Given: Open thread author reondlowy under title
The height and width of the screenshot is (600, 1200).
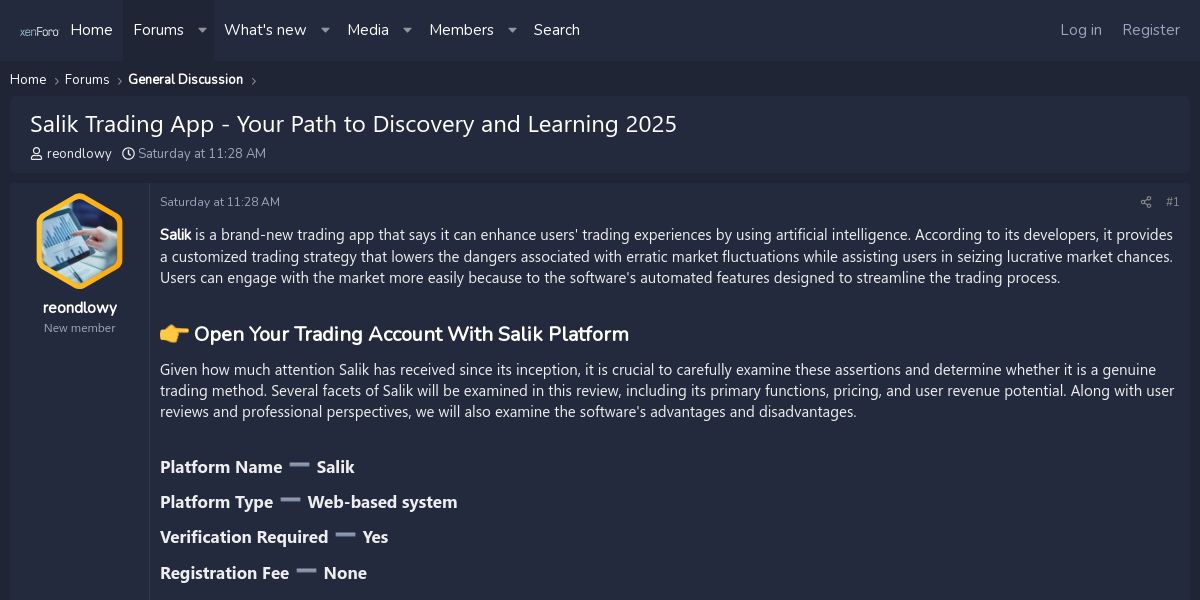Looking at the screenshot, I should (79, 154).
